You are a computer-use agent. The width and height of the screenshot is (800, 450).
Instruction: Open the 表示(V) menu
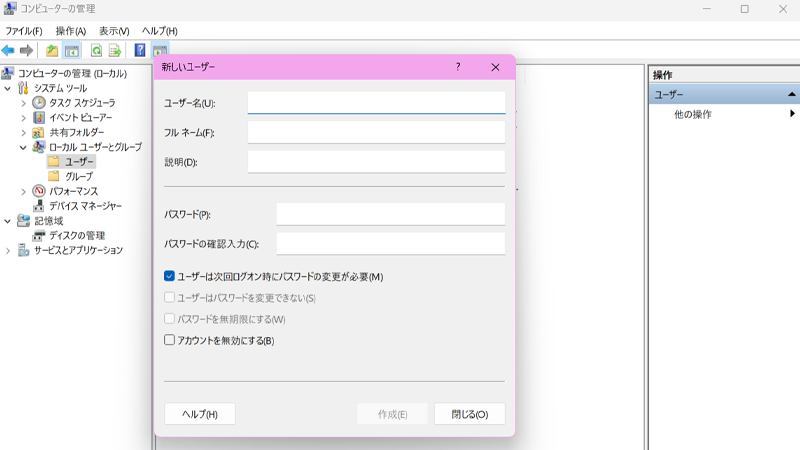point(114,31)
